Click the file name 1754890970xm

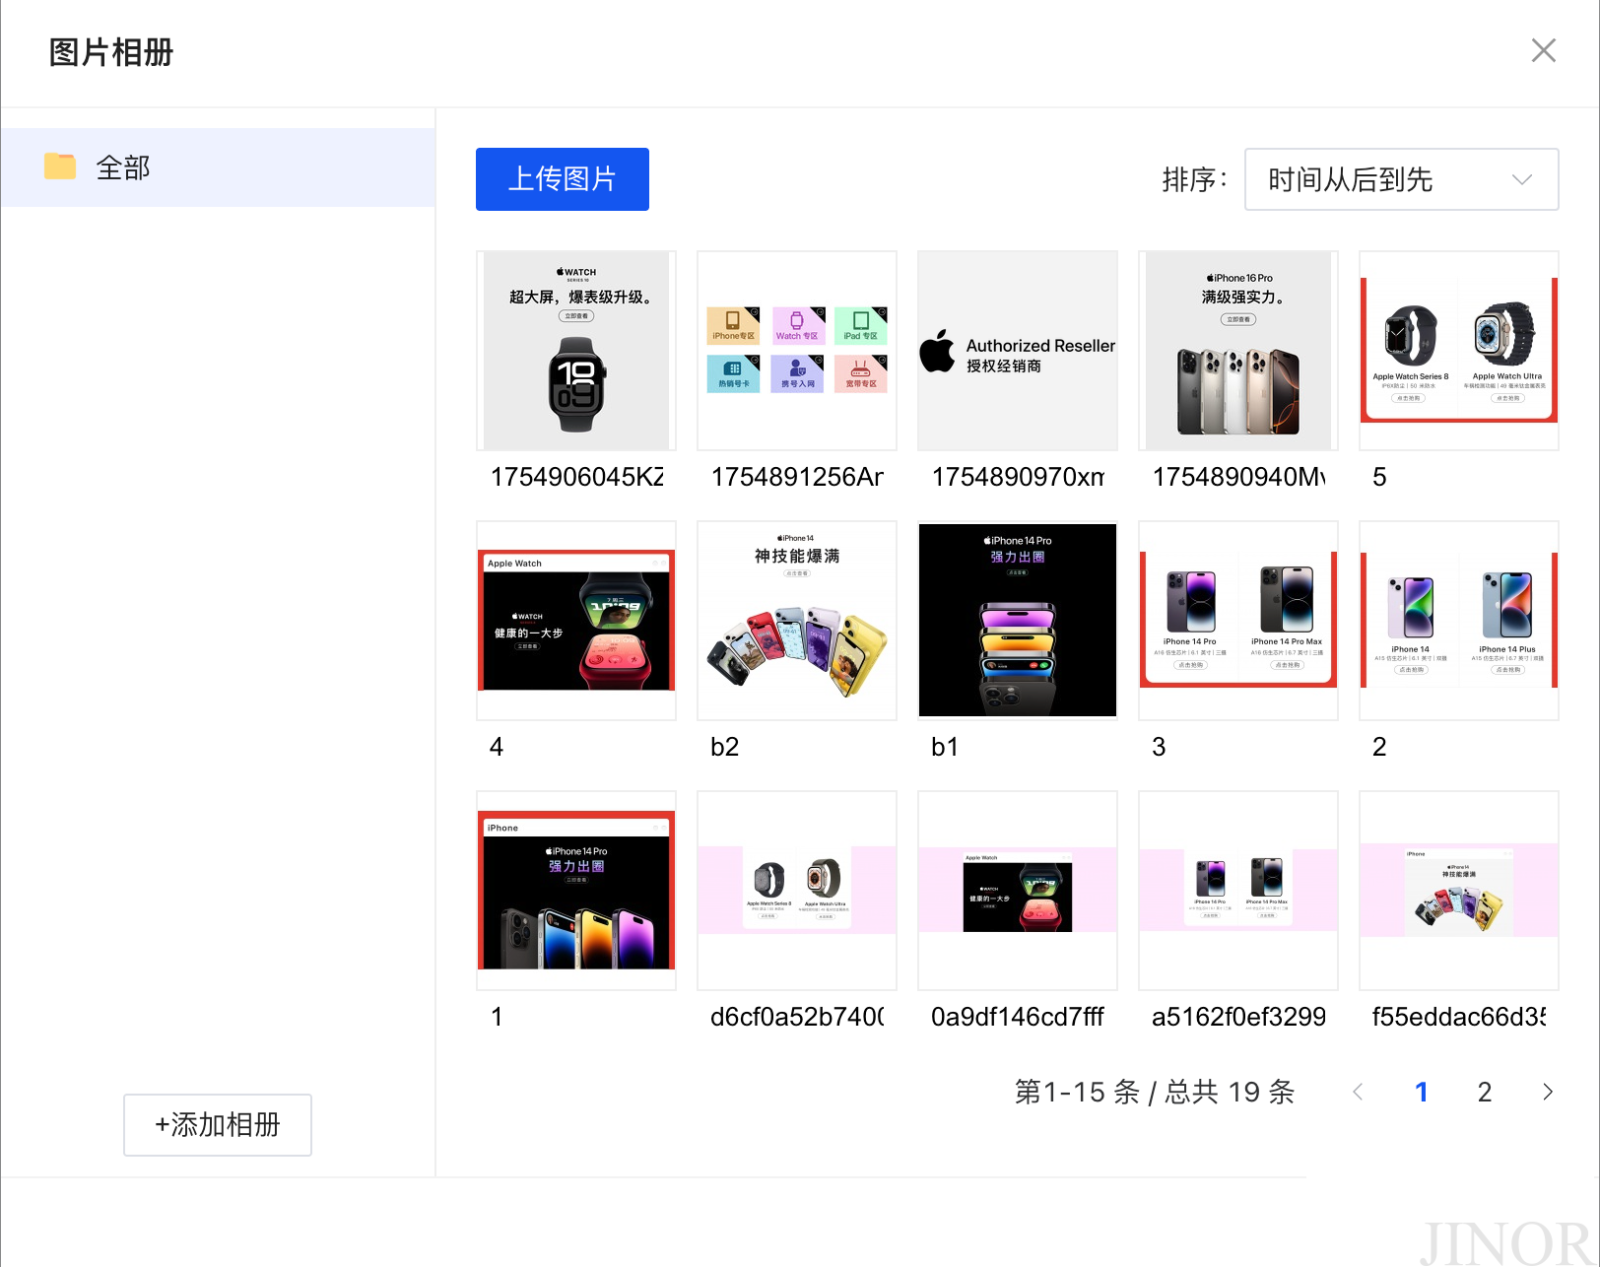pos(1018,477)
